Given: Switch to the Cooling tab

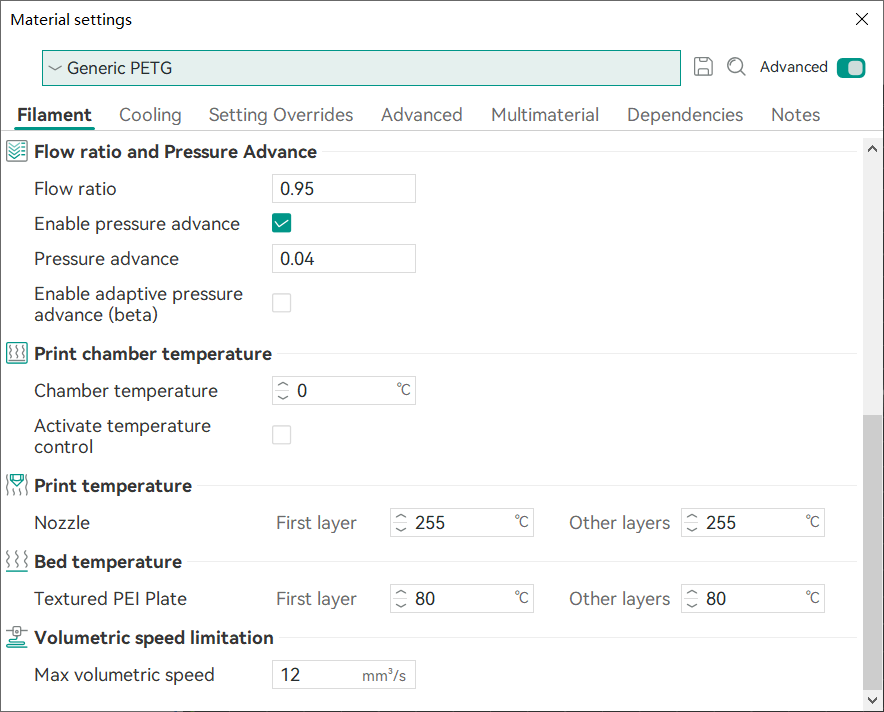Looking at the screenshot, I should 150,115.
